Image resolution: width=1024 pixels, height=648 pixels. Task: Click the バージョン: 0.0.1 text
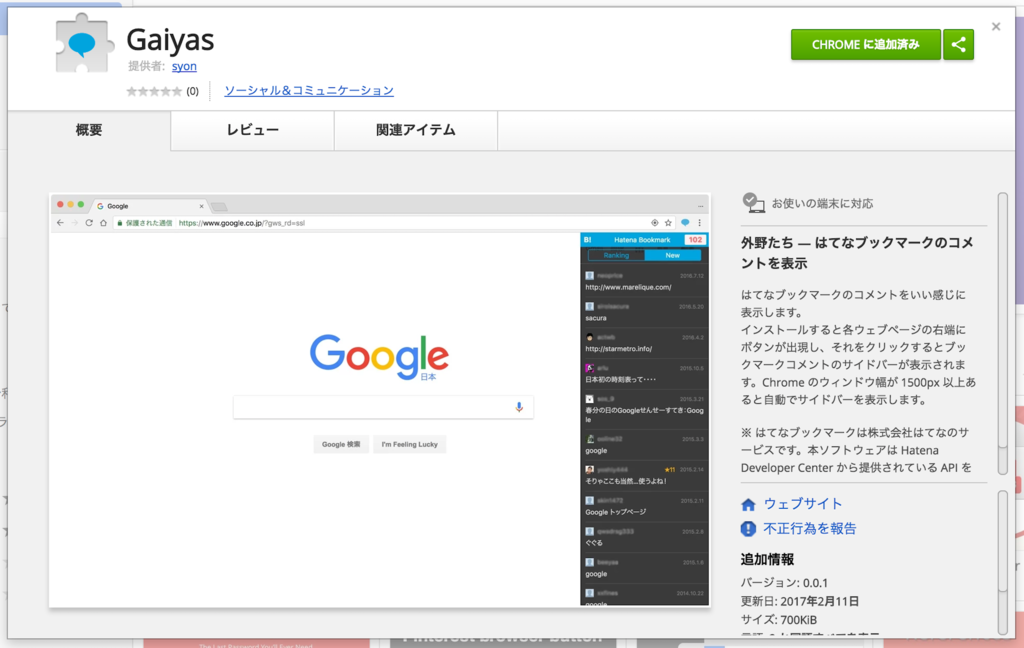coord(784,583)
